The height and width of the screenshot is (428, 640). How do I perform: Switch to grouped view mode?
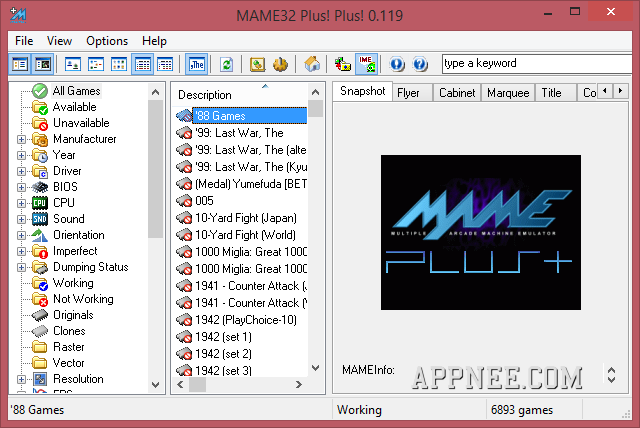pos(165,64)
